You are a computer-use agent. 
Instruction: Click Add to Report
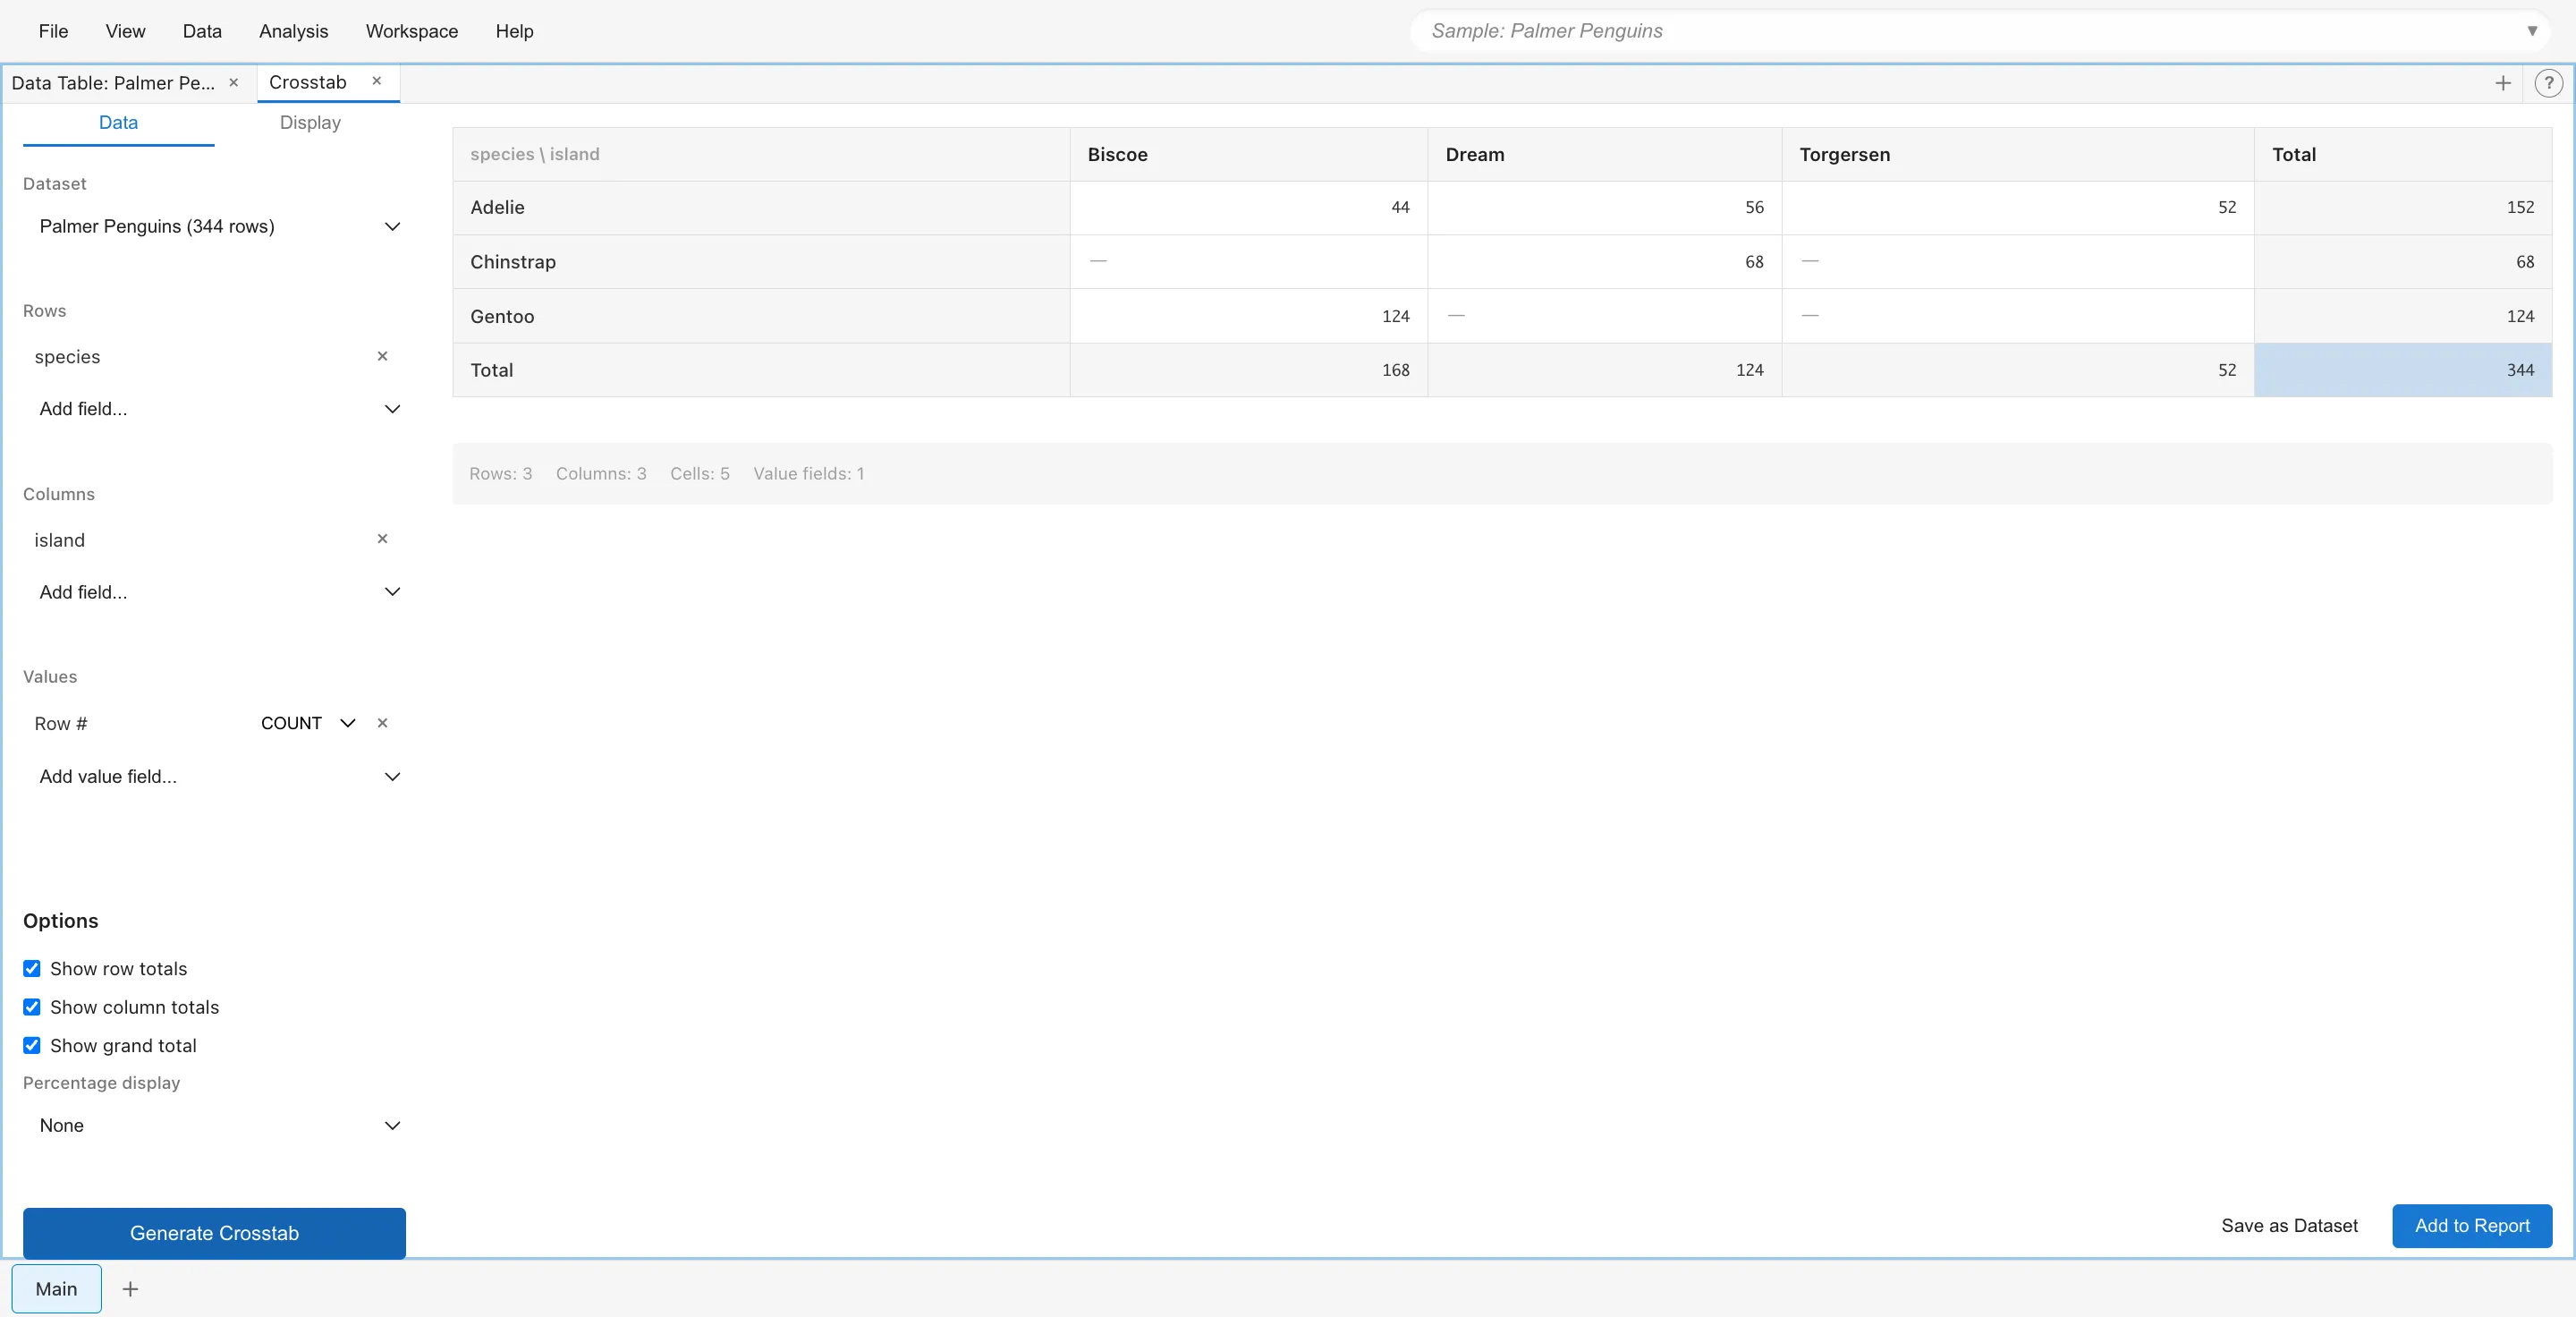[x=2472, y=1225]
